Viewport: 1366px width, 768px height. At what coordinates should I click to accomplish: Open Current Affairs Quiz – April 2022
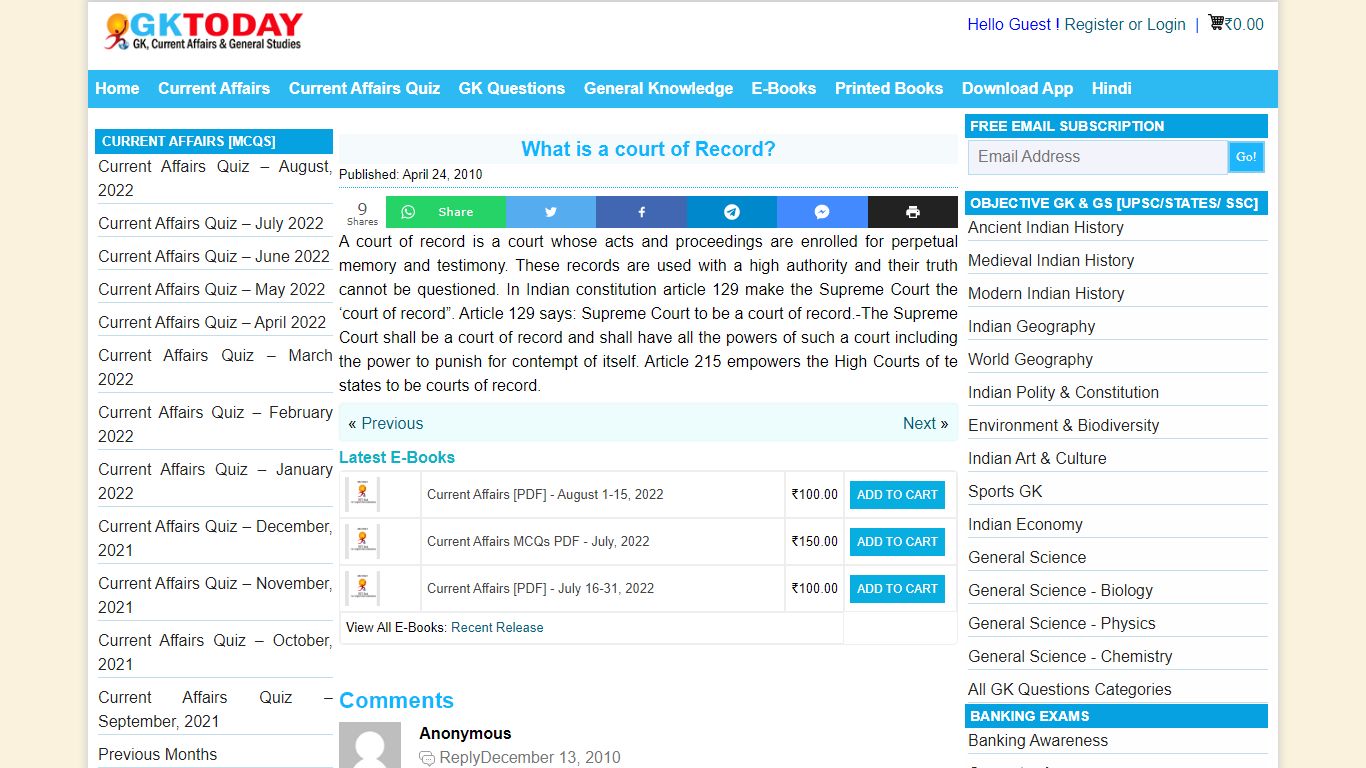[212, 322]
